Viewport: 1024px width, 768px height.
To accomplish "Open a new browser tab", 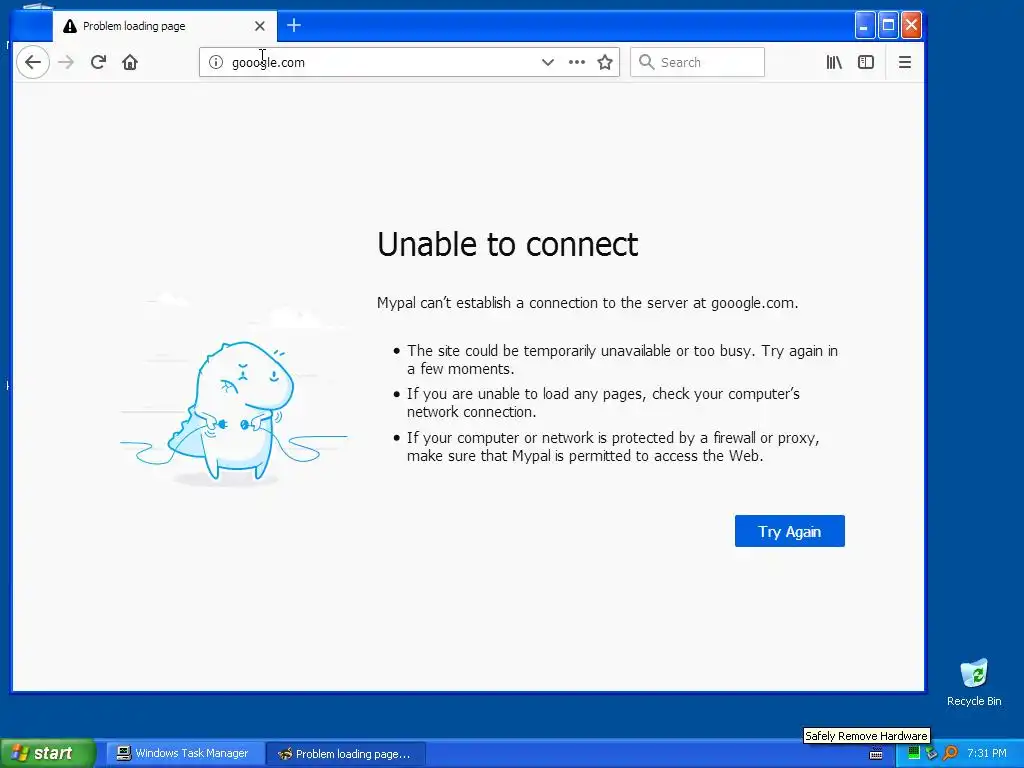I will (294, 25).
